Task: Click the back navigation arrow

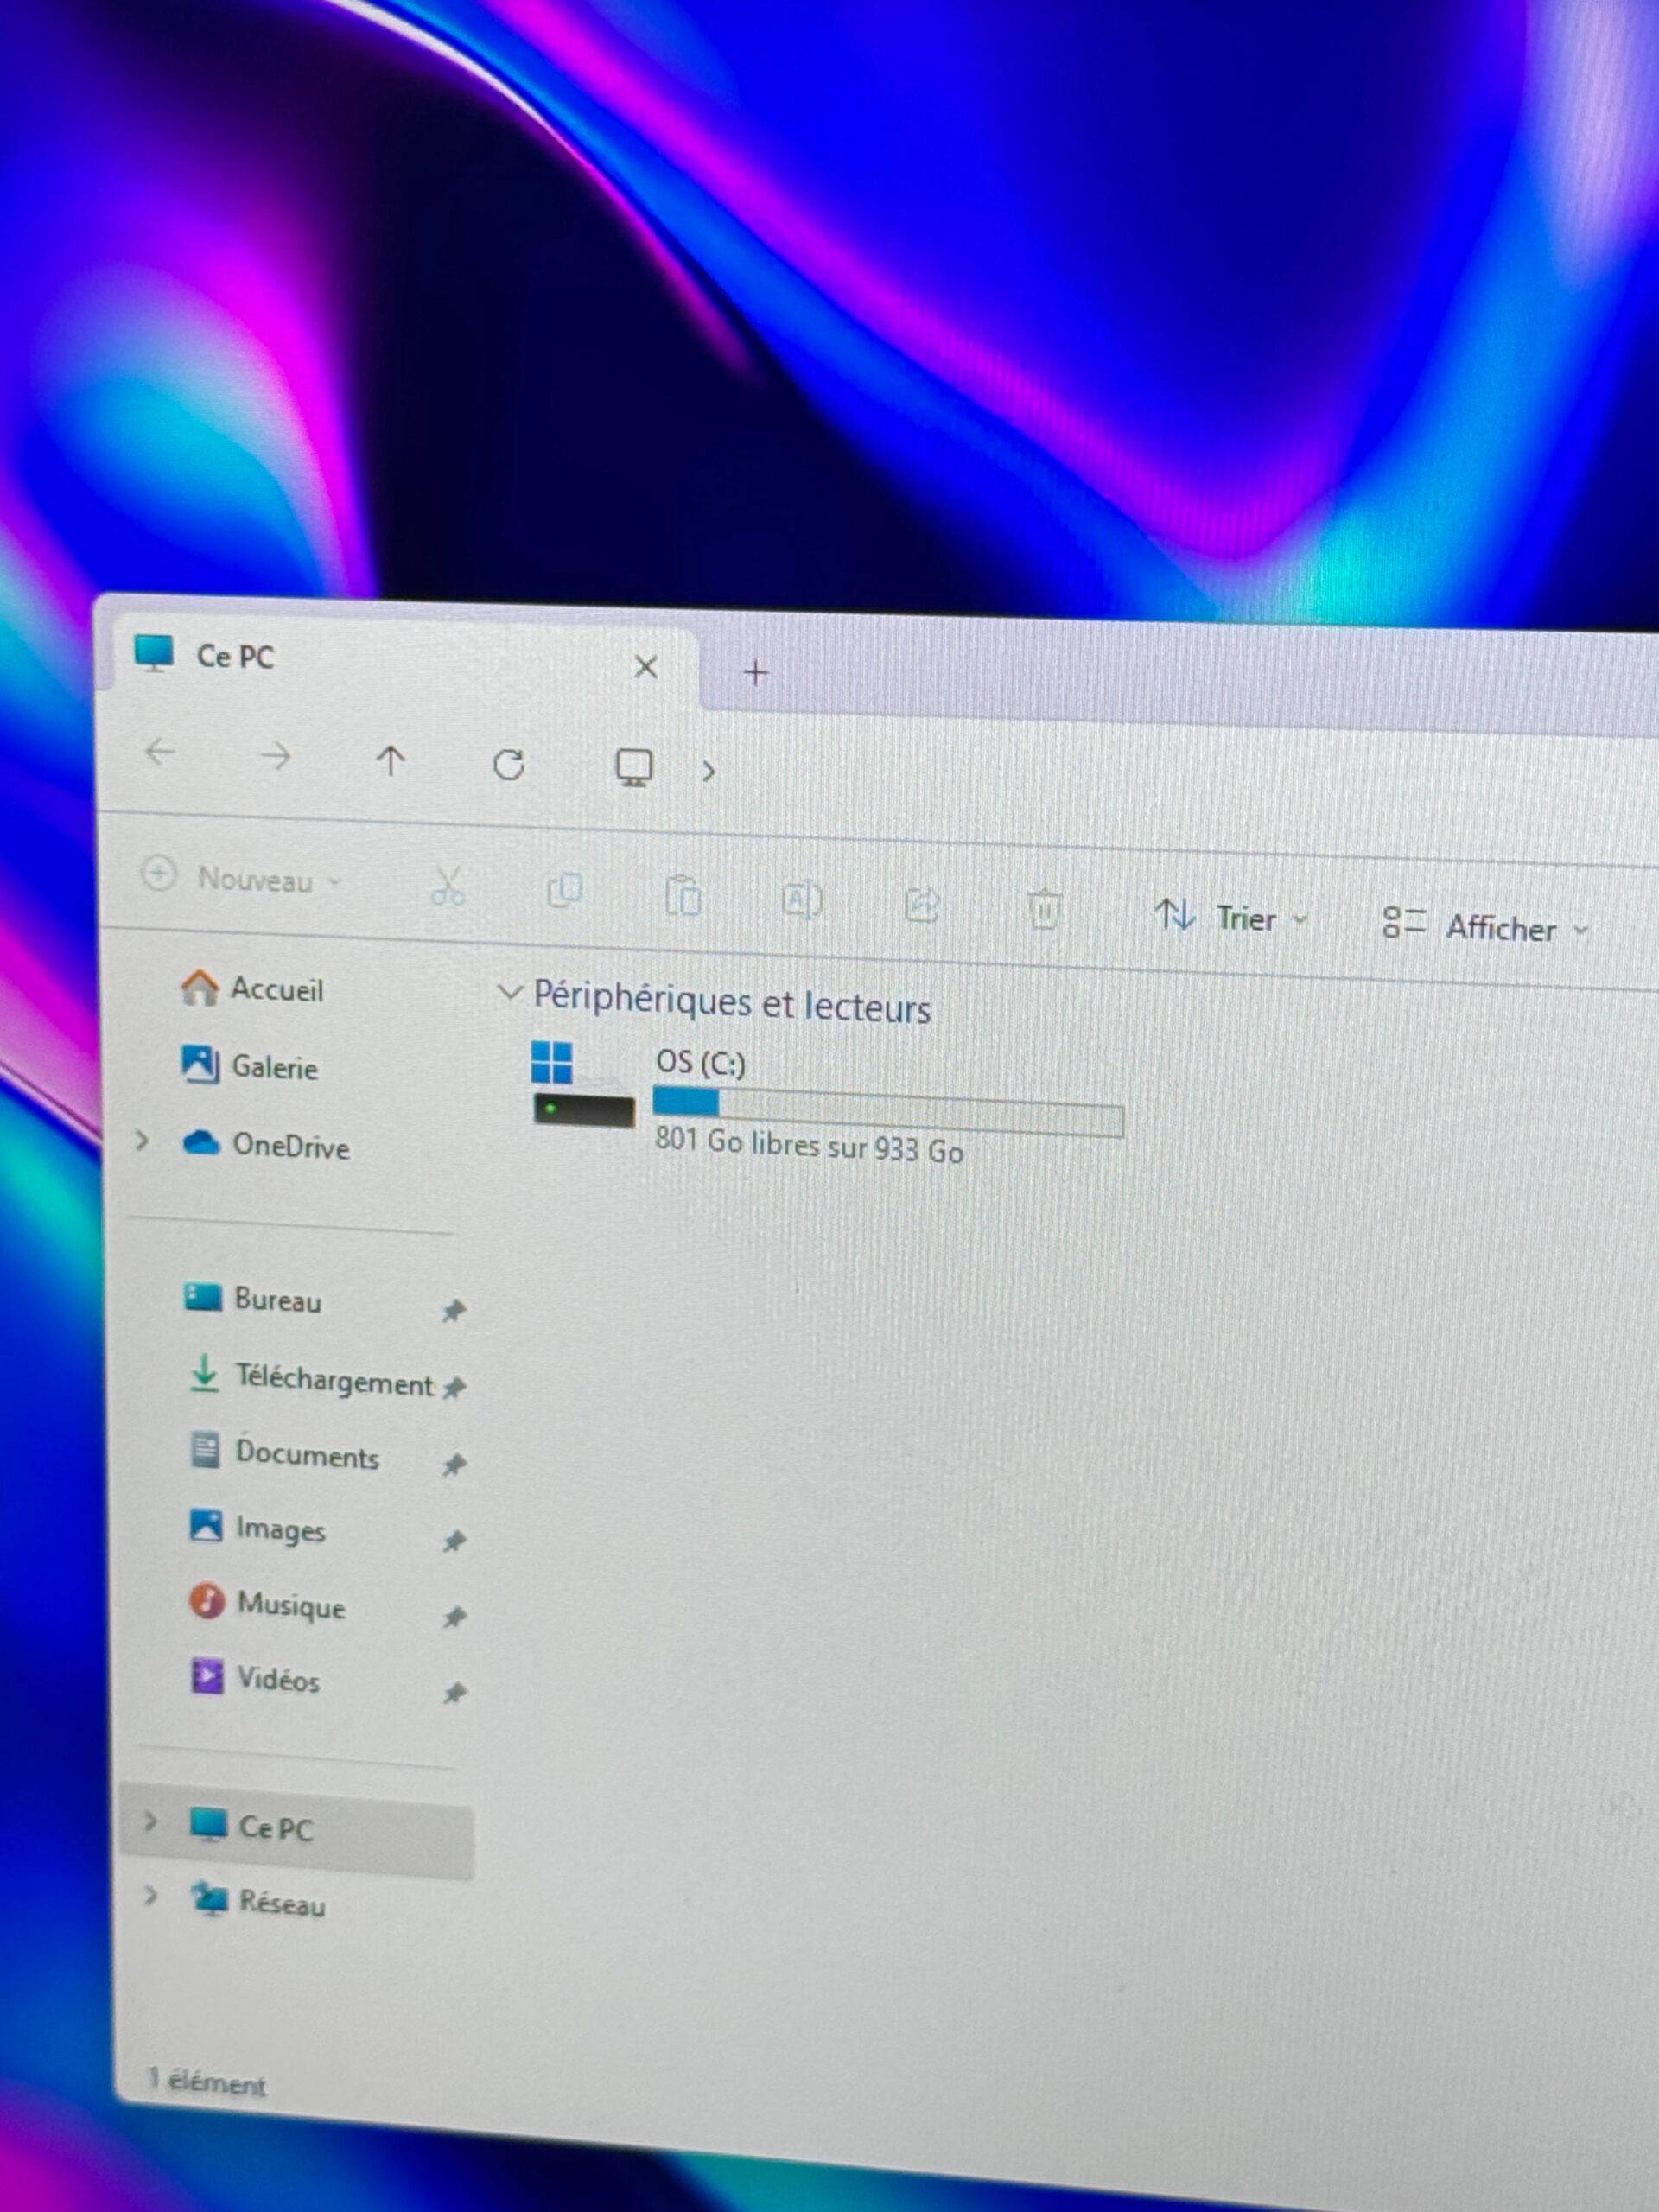Action: click(160, 751)
